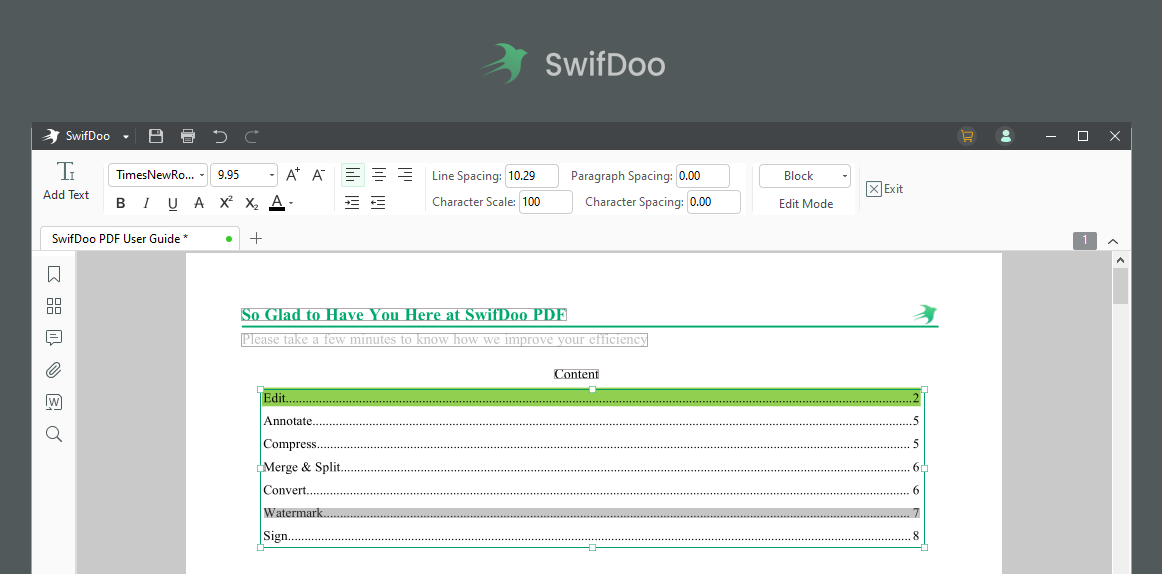The width and height of the screenshot is (1162, 574).
Task: Apply the font color A swatch
Action: [276, 203]
